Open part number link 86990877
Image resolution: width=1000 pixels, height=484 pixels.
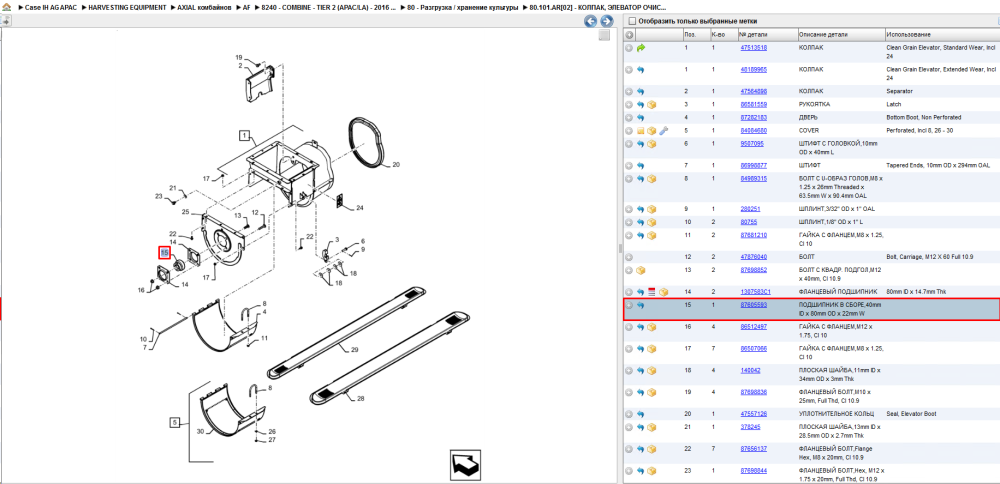[753, 166]
